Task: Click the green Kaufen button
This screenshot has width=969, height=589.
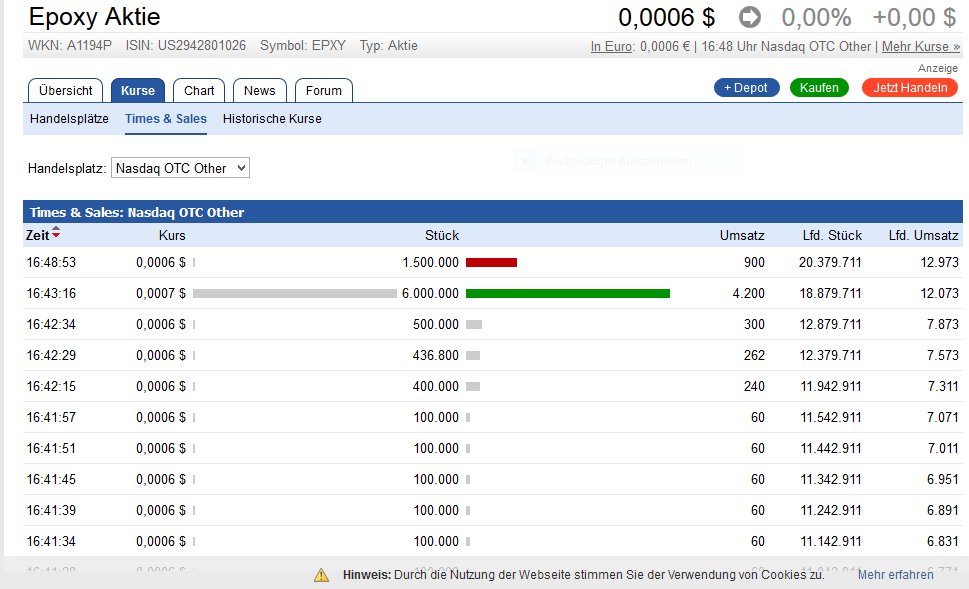Action: point(819,88)
